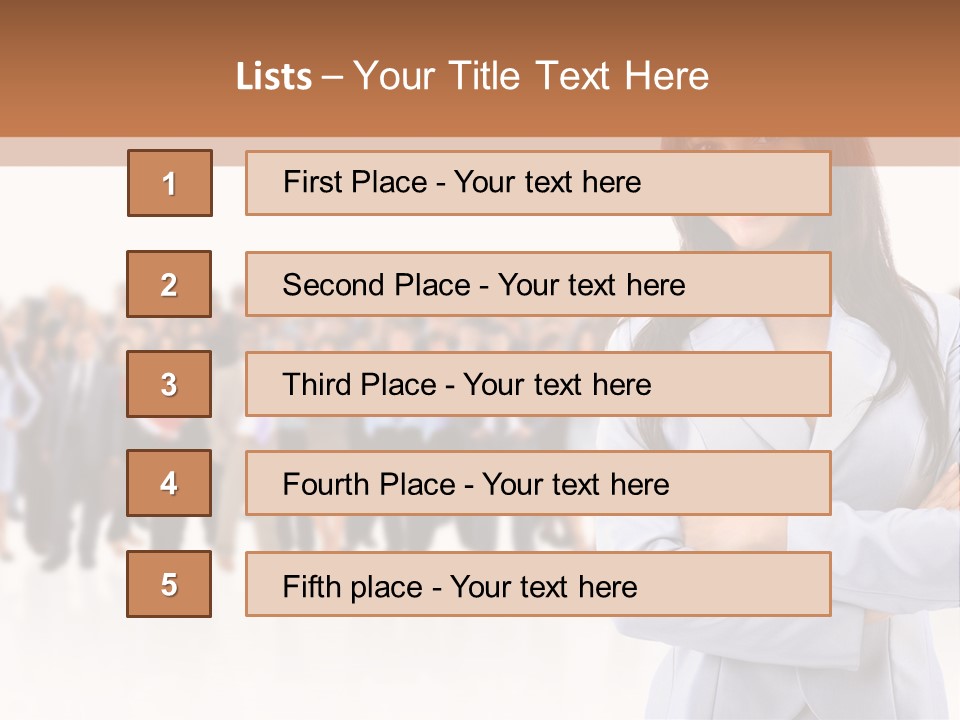The width and height of the screenshot is (960, 720).
Task: Click "Your Title Text Here" in header
Action: [x=530, y=76]
